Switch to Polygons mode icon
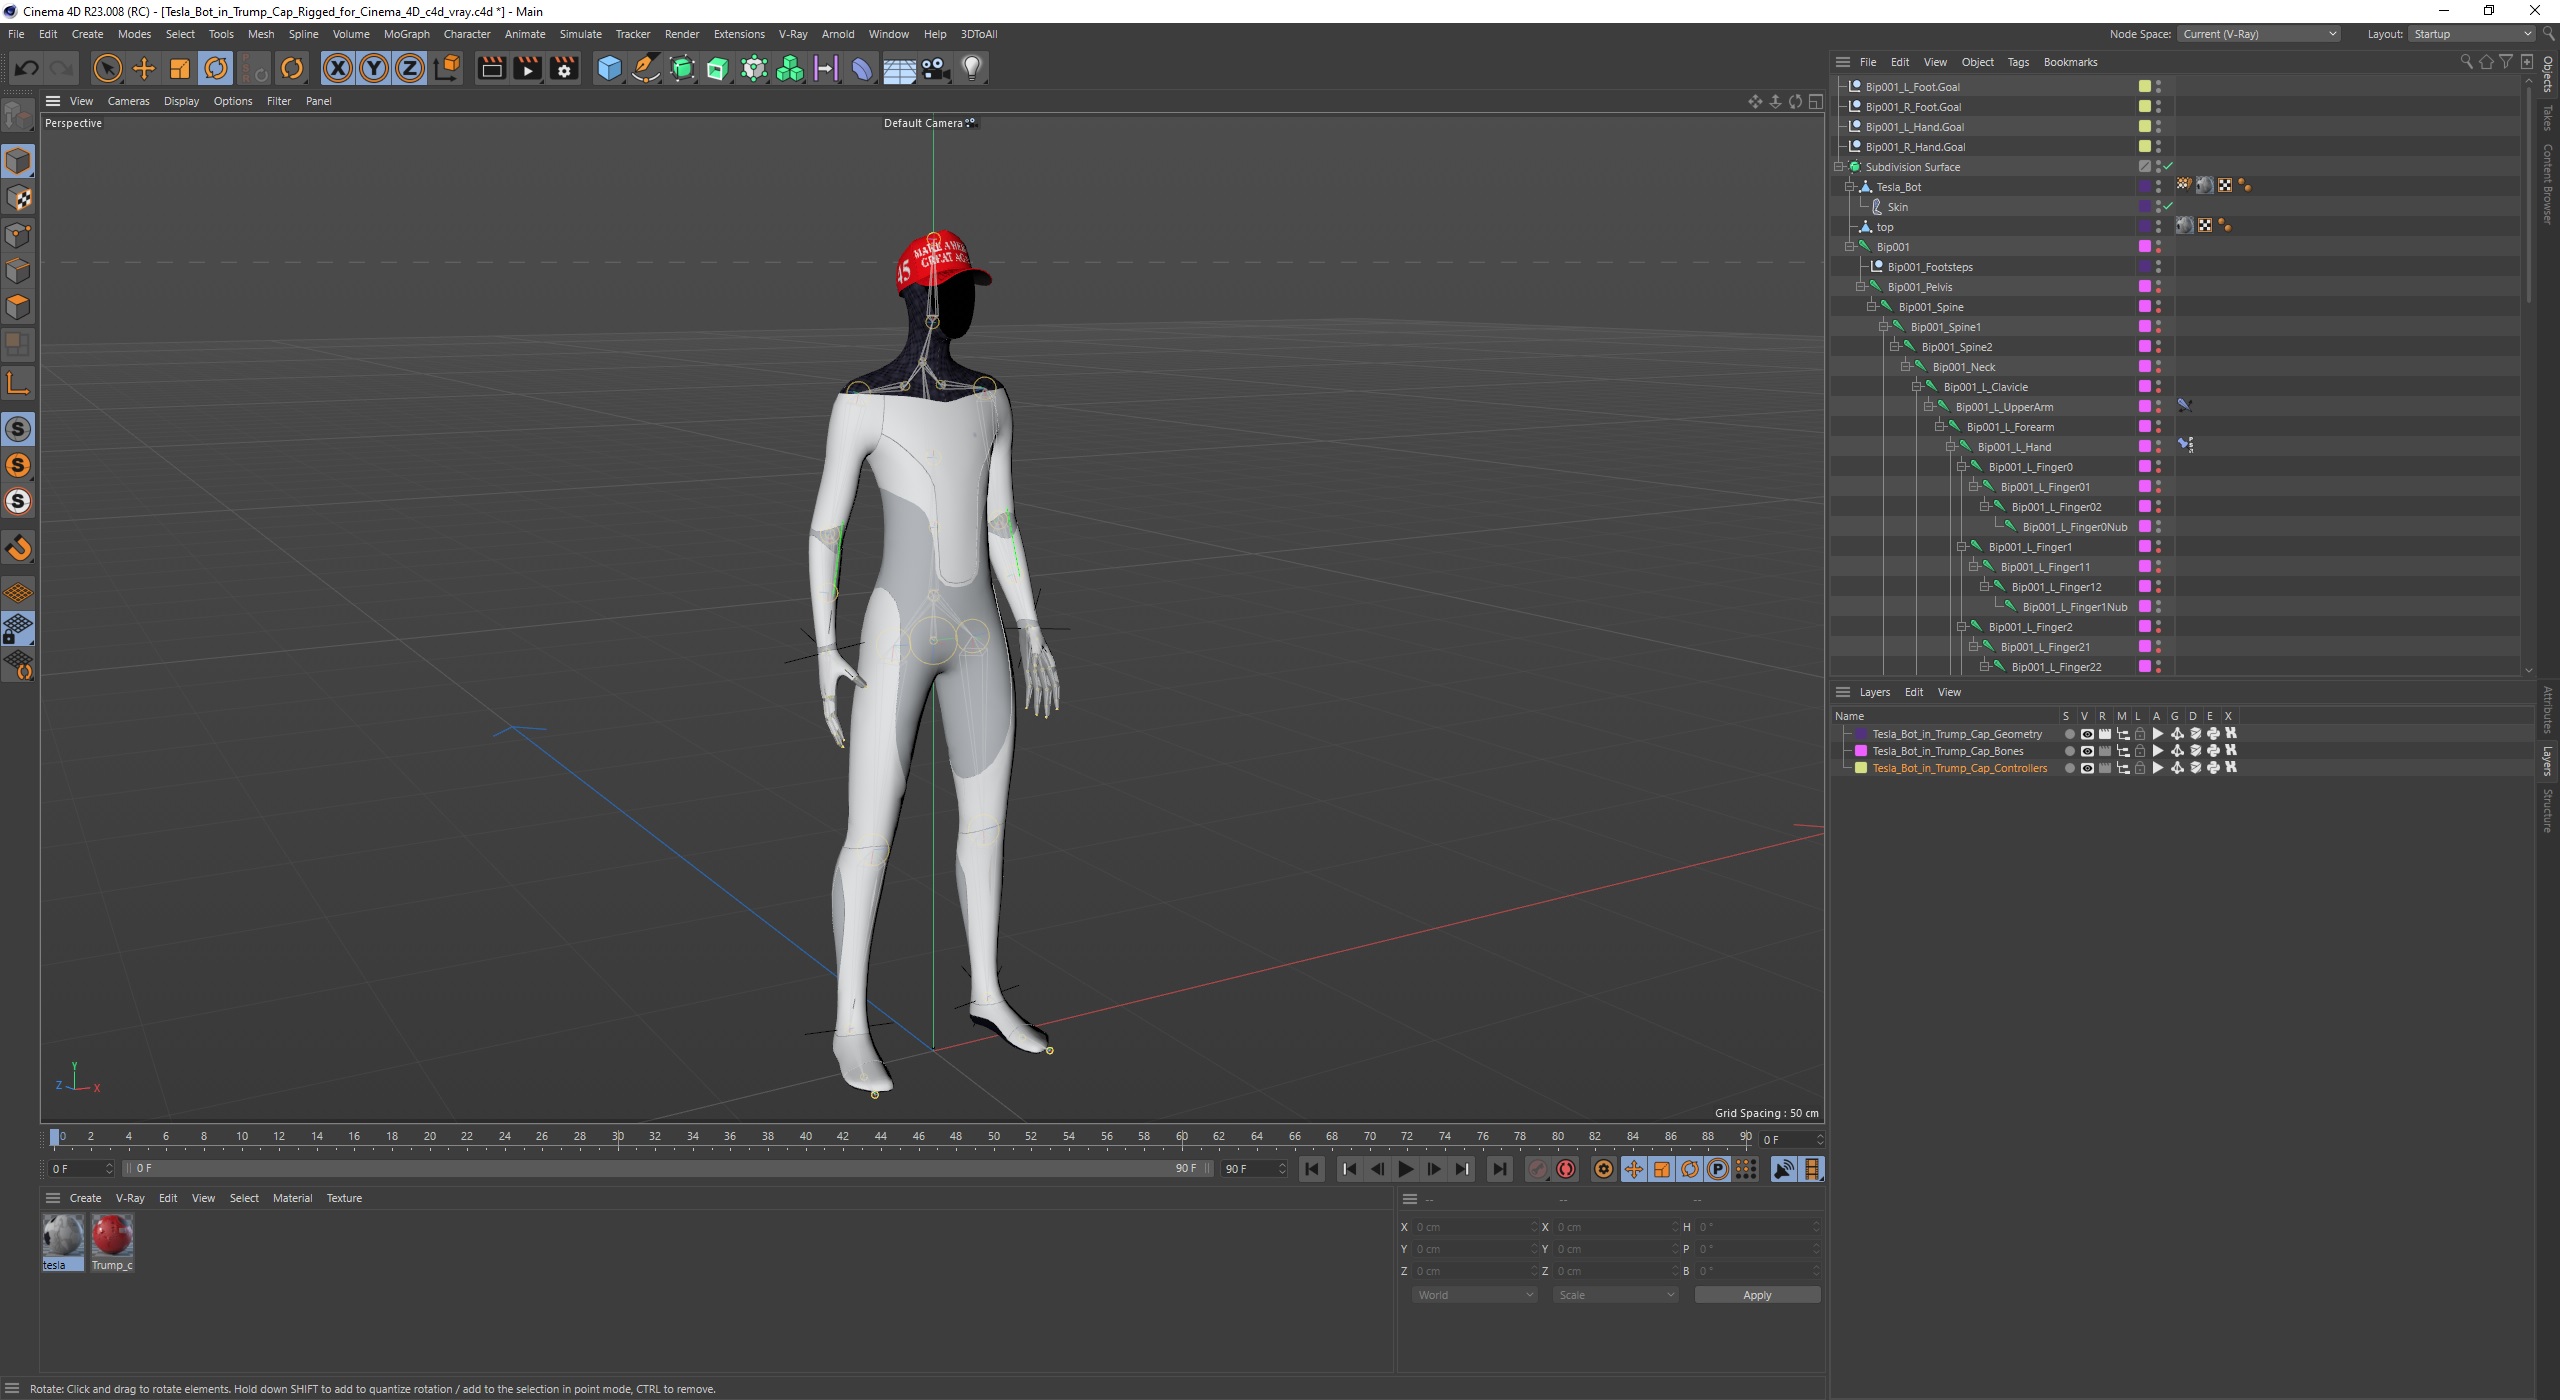The width and height of the screenshot is (2560, 1400). click(x=18, y=307)
